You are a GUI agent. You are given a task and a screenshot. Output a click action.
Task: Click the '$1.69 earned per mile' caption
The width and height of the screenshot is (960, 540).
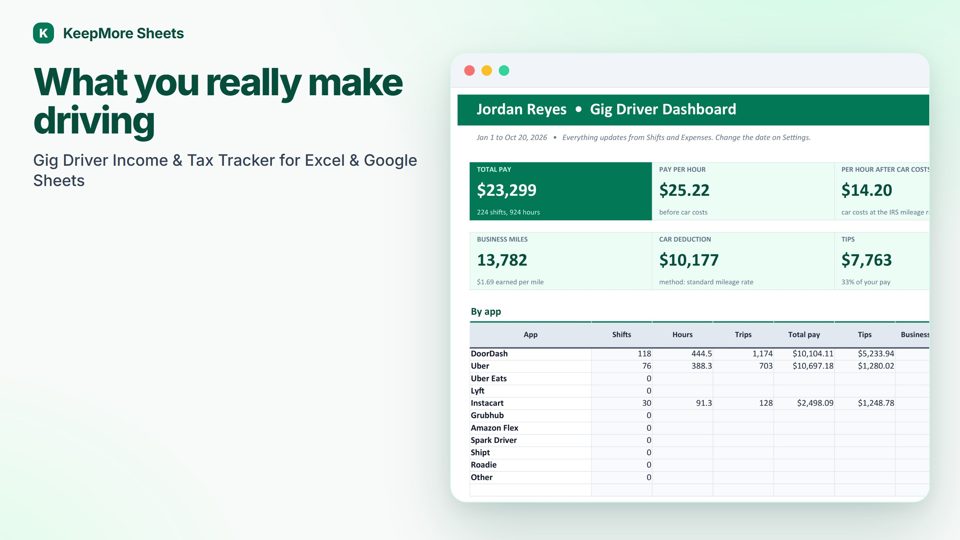510,282
